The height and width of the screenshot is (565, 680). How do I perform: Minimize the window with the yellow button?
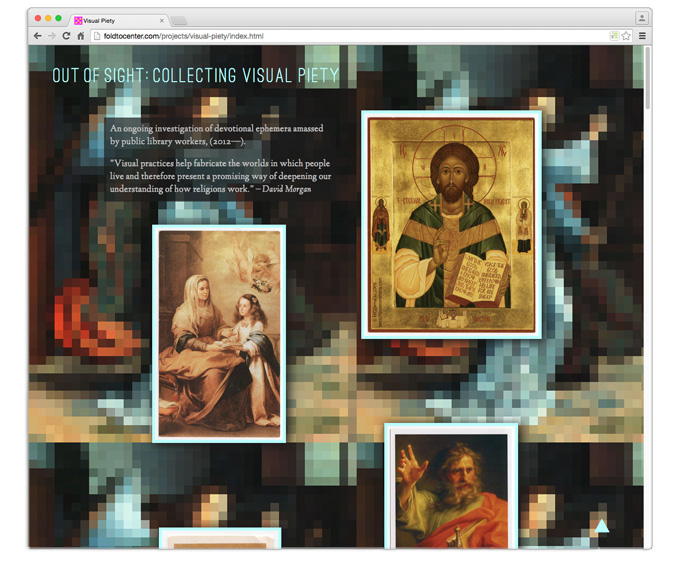(x=48, y=18)
